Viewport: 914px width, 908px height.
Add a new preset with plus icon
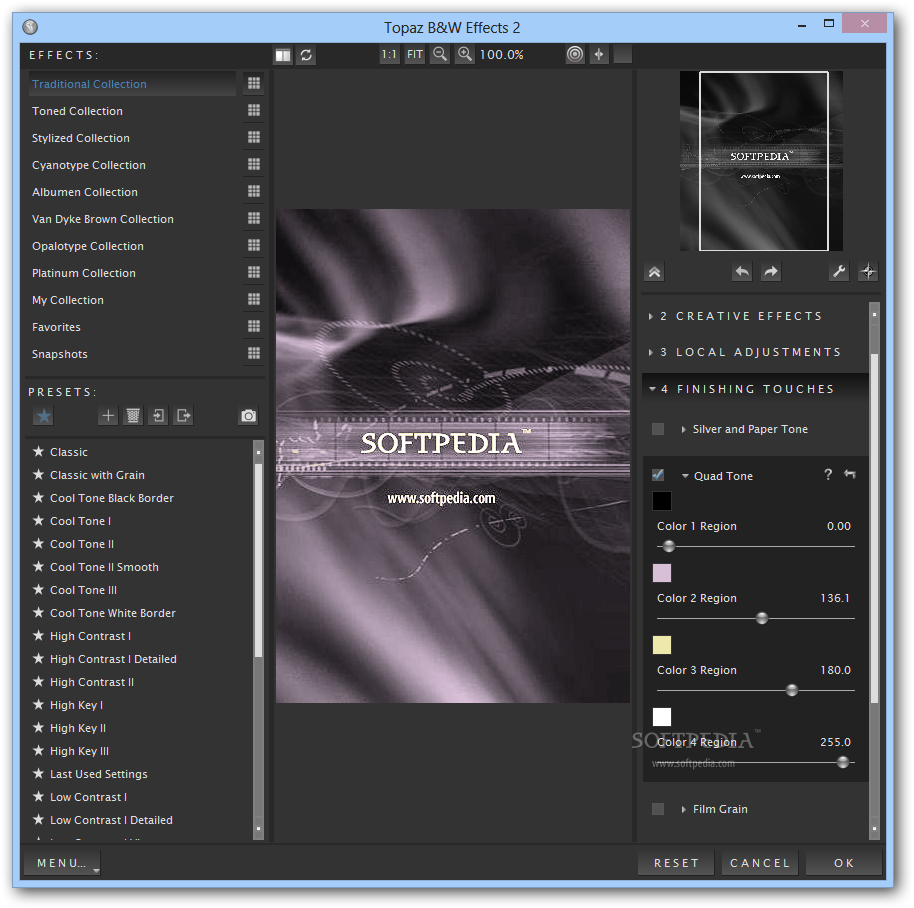click(x=108, y=416)
